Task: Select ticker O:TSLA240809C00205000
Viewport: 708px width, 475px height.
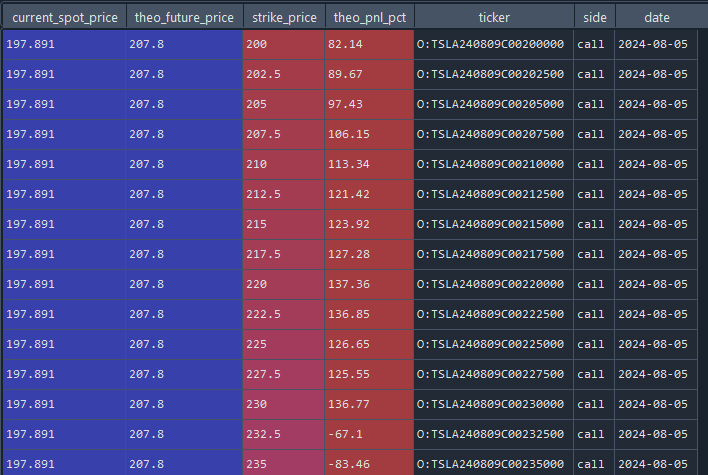Action: 494,104
